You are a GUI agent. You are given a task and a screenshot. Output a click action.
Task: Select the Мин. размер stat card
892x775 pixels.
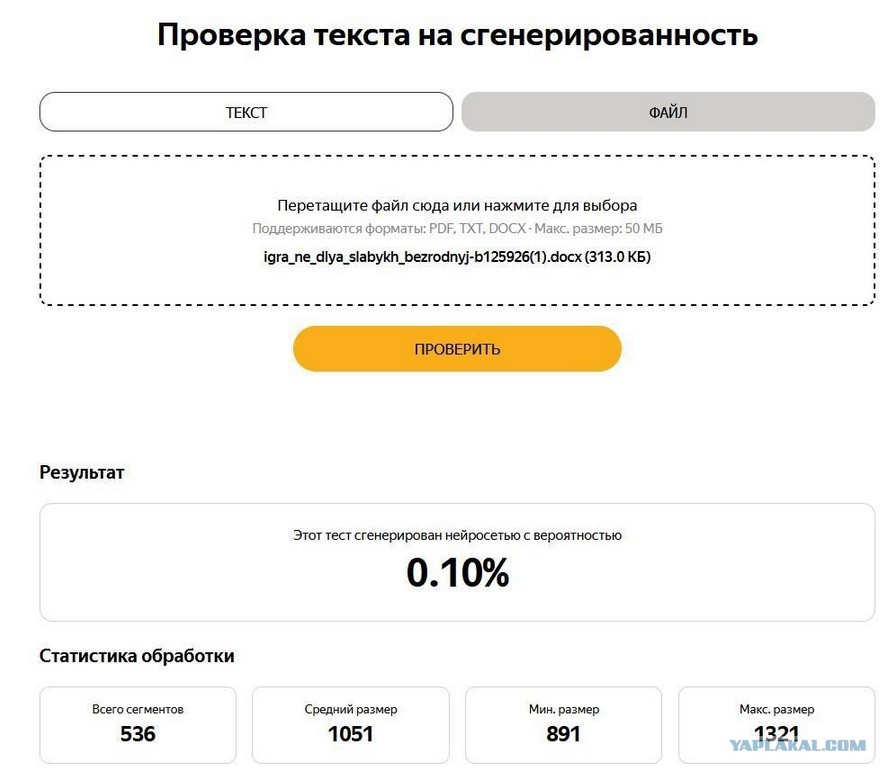click(x=563, y=725)
